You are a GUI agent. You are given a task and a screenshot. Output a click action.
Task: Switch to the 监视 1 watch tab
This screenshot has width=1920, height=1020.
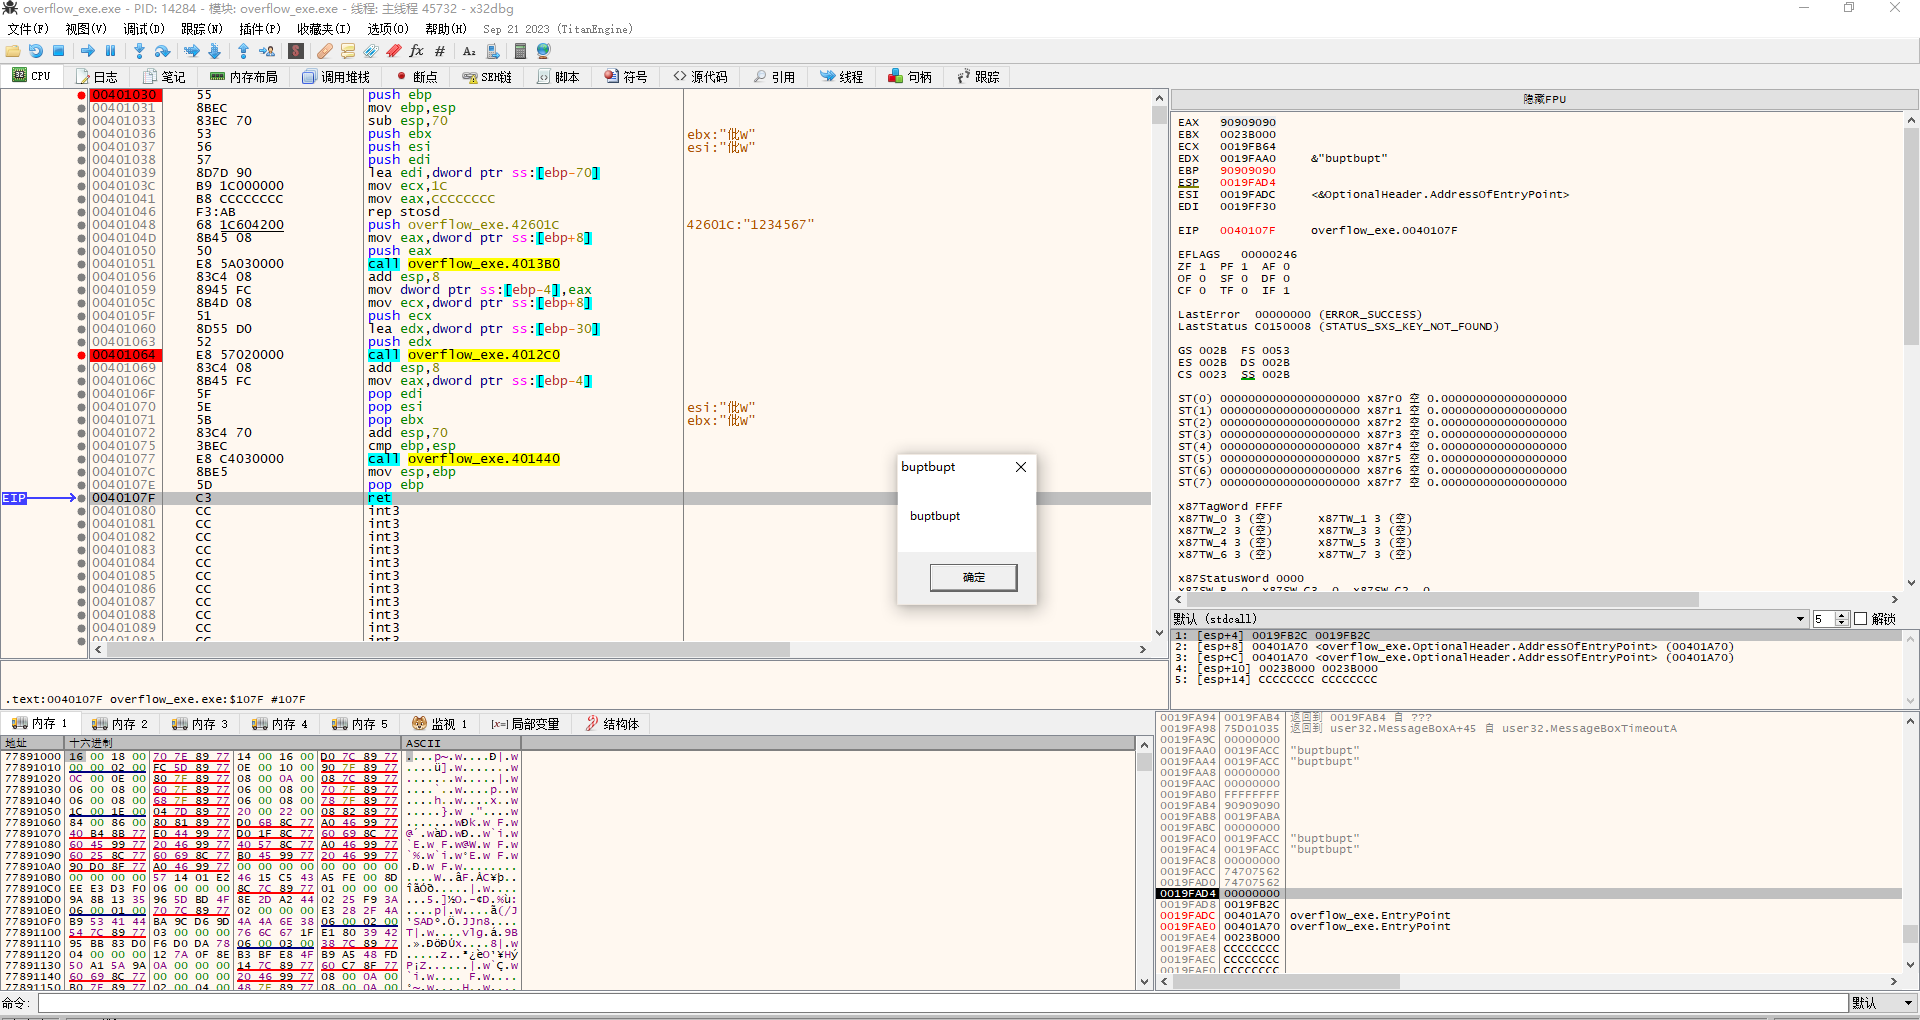[440, 724]
